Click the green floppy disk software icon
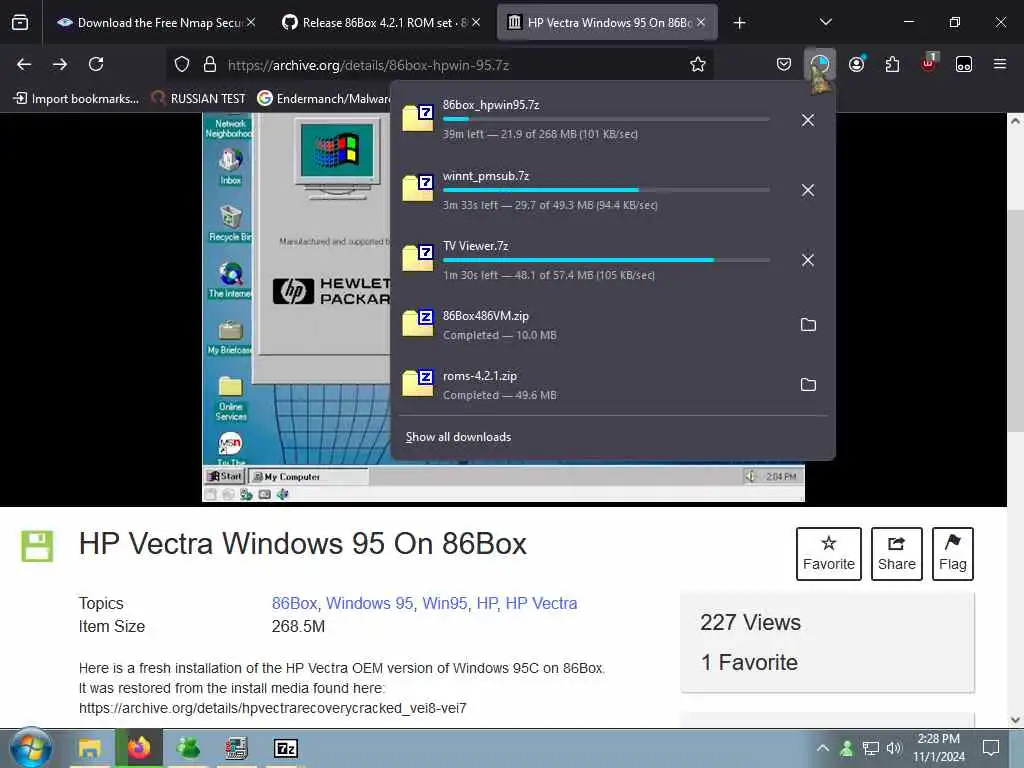Screen dimensions: 1024x768 pos(37,546)
